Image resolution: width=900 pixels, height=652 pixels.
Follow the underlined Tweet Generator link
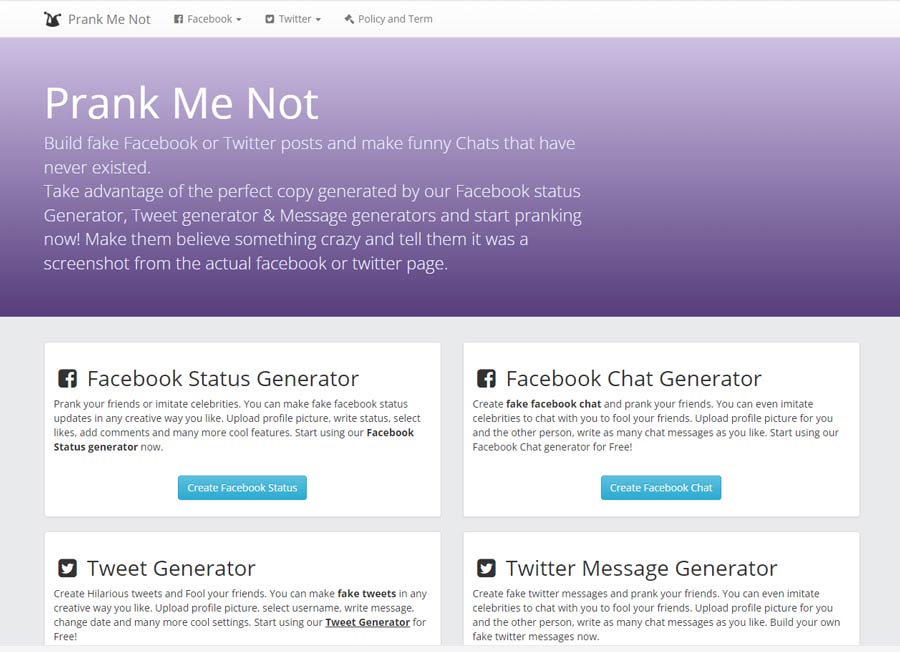tap(367, 622)
